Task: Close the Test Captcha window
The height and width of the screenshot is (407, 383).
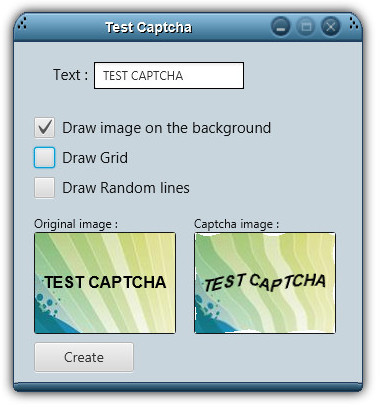Action: point(331,27)
